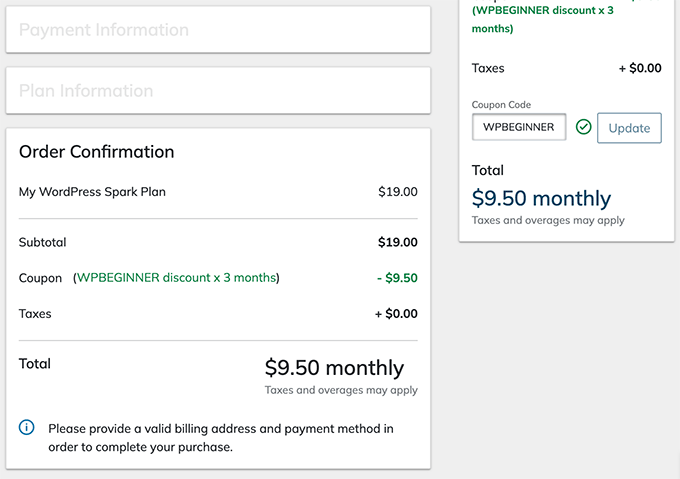This screenshot has width=680, height=479.
Task: Click the - $9.50 coupon discount amount
Action: (x=397, y=278)
